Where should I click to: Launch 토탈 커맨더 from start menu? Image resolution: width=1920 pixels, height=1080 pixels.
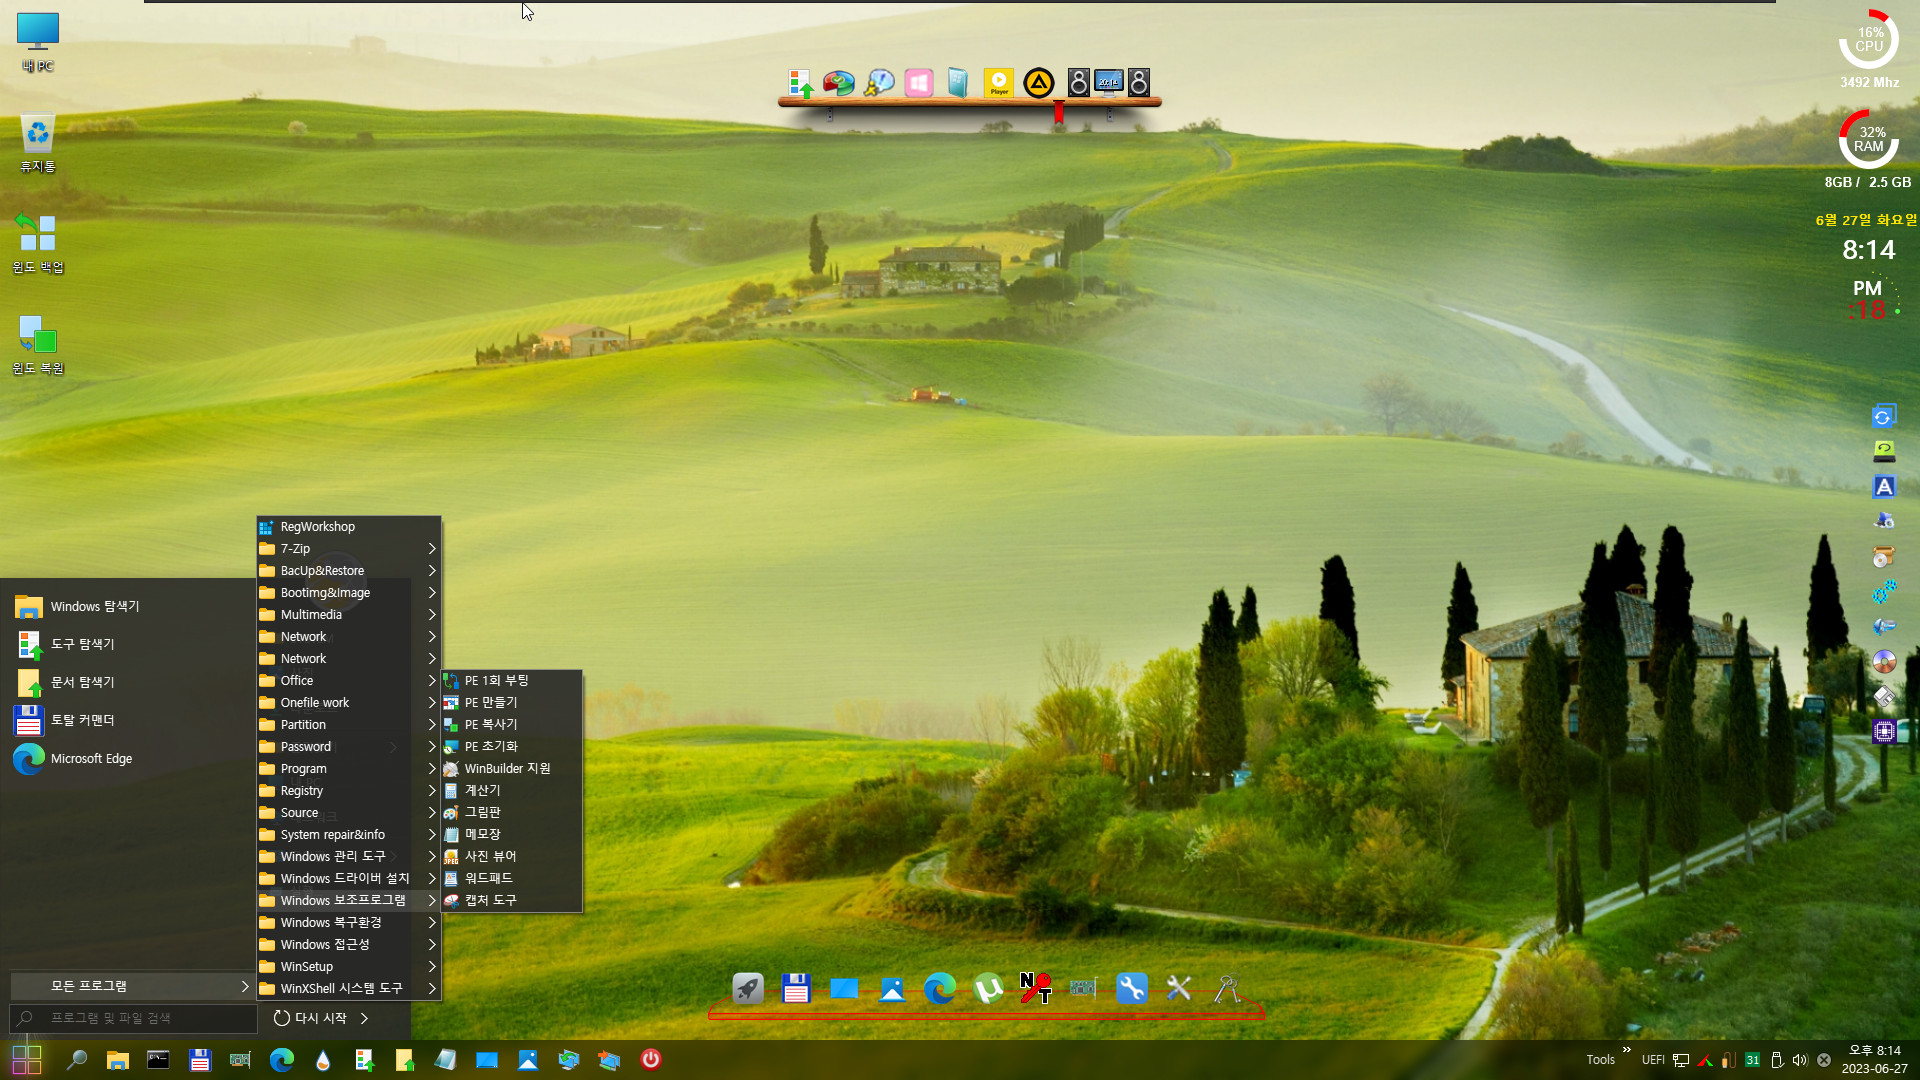point(130,720)
